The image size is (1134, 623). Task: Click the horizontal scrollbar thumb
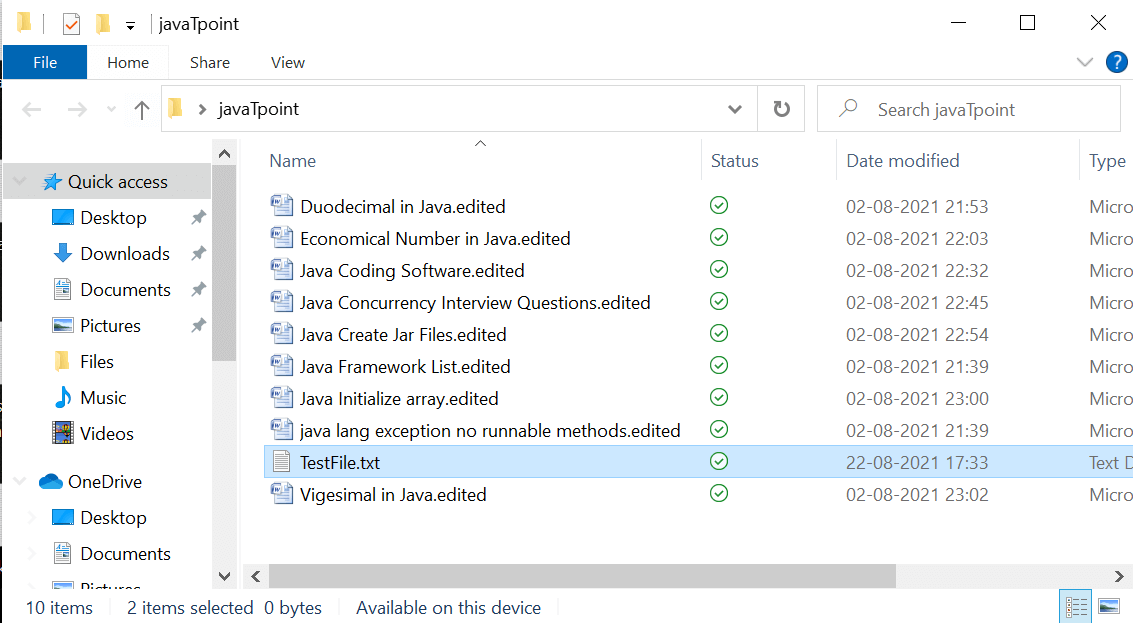pos(582,576)
